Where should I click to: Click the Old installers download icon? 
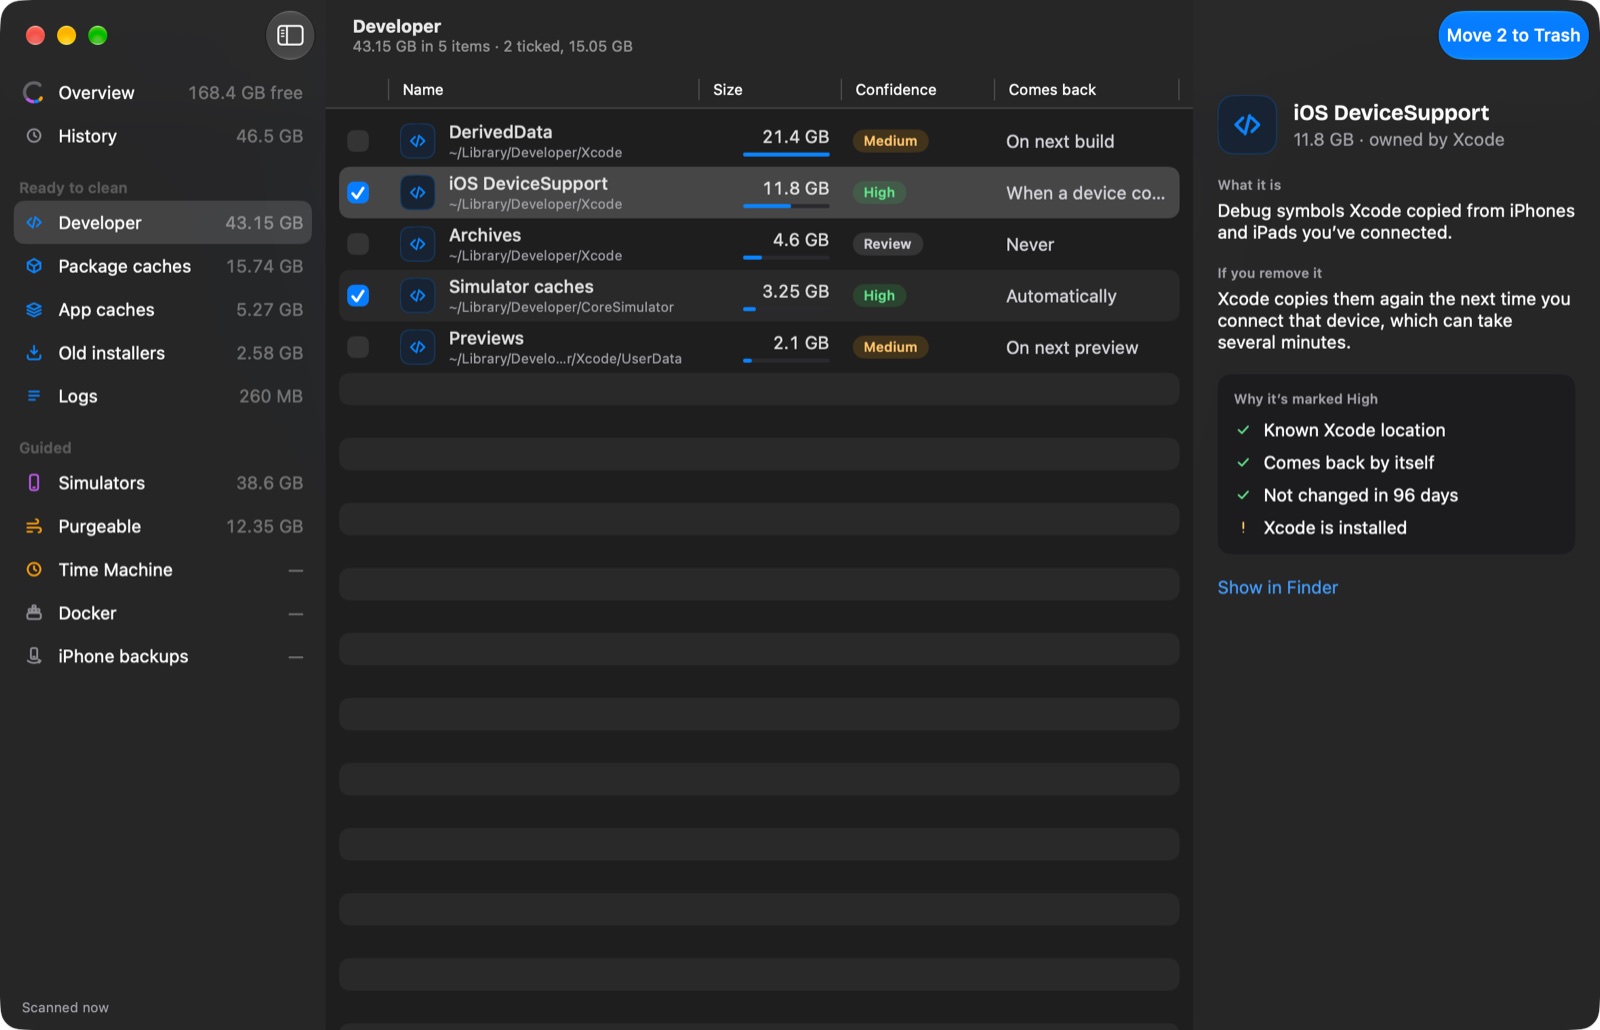[x=34, y=353]
